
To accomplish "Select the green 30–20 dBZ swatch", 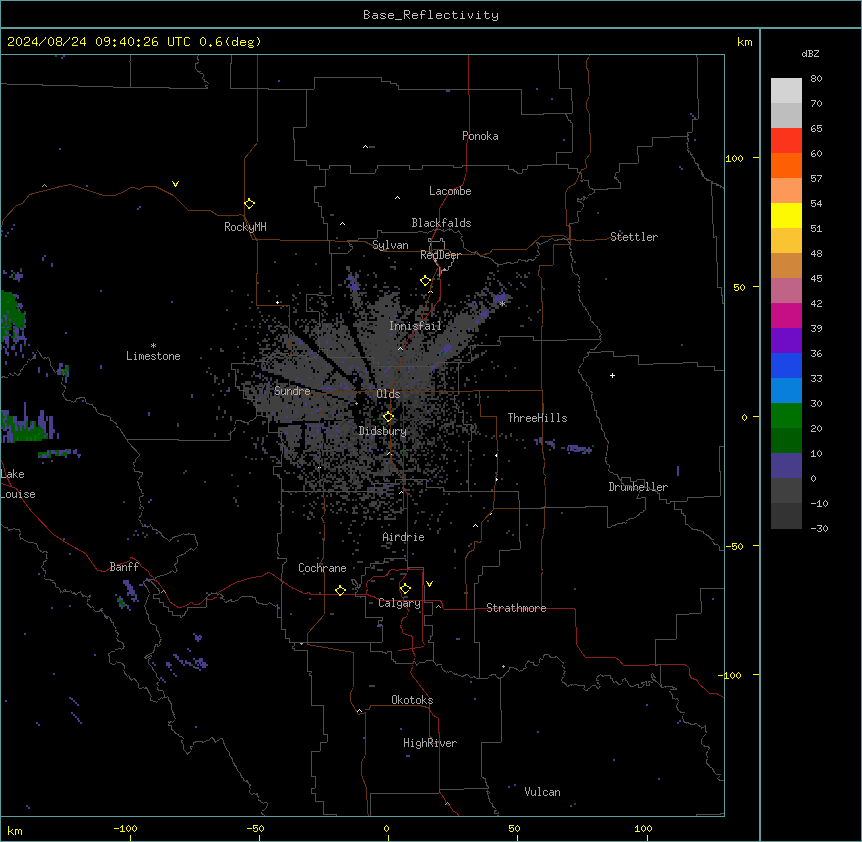I will click(786, 416).
